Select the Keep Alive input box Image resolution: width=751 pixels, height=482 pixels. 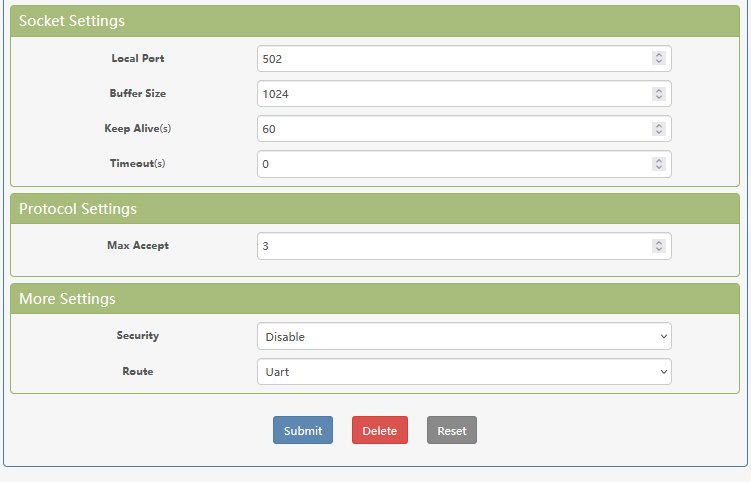pos(450,129)
